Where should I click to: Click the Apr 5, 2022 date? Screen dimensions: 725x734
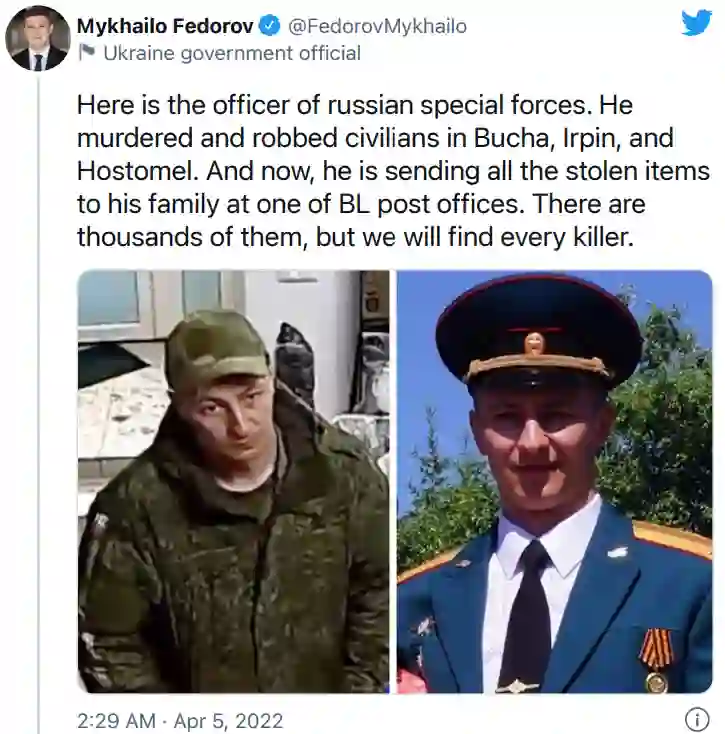228,720
